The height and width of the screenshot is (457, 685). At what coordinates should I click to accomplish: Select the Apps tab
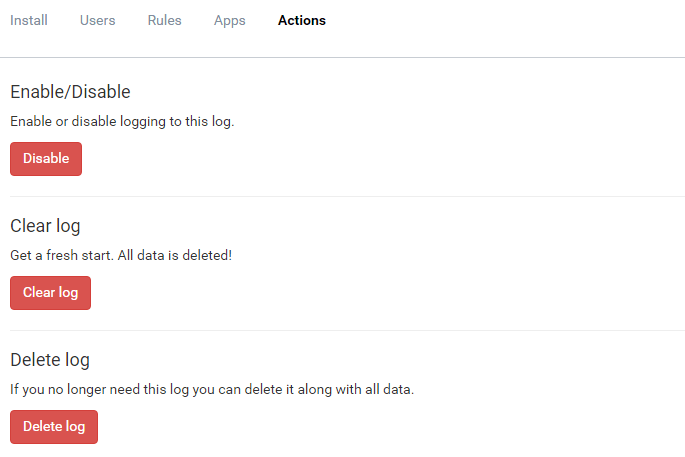229,21
